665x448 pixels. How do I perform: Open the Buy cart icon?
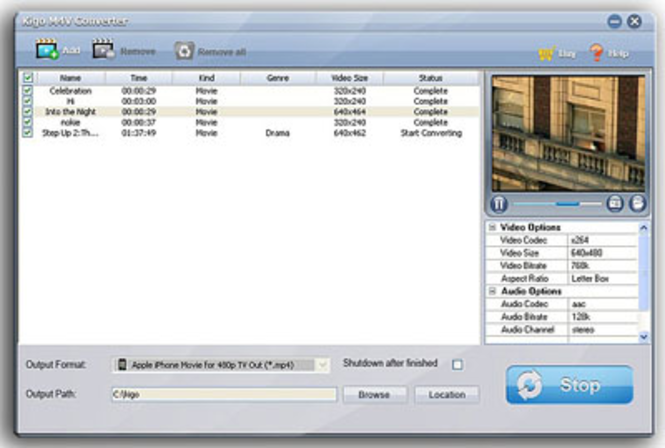(x=547, y=53)
